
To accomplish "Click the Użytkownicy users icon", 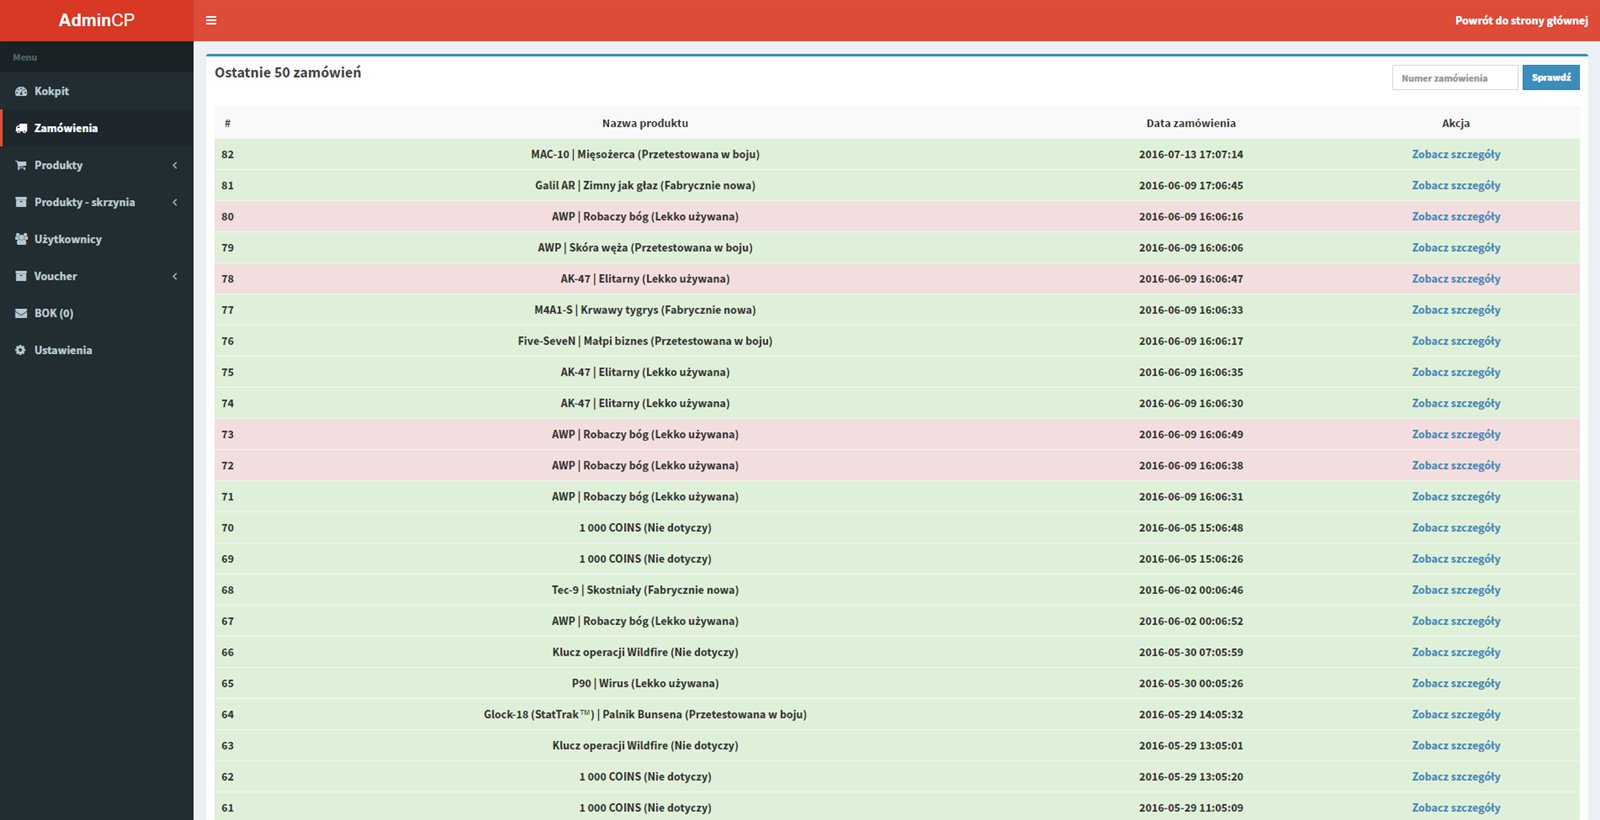I will (21, 239).
